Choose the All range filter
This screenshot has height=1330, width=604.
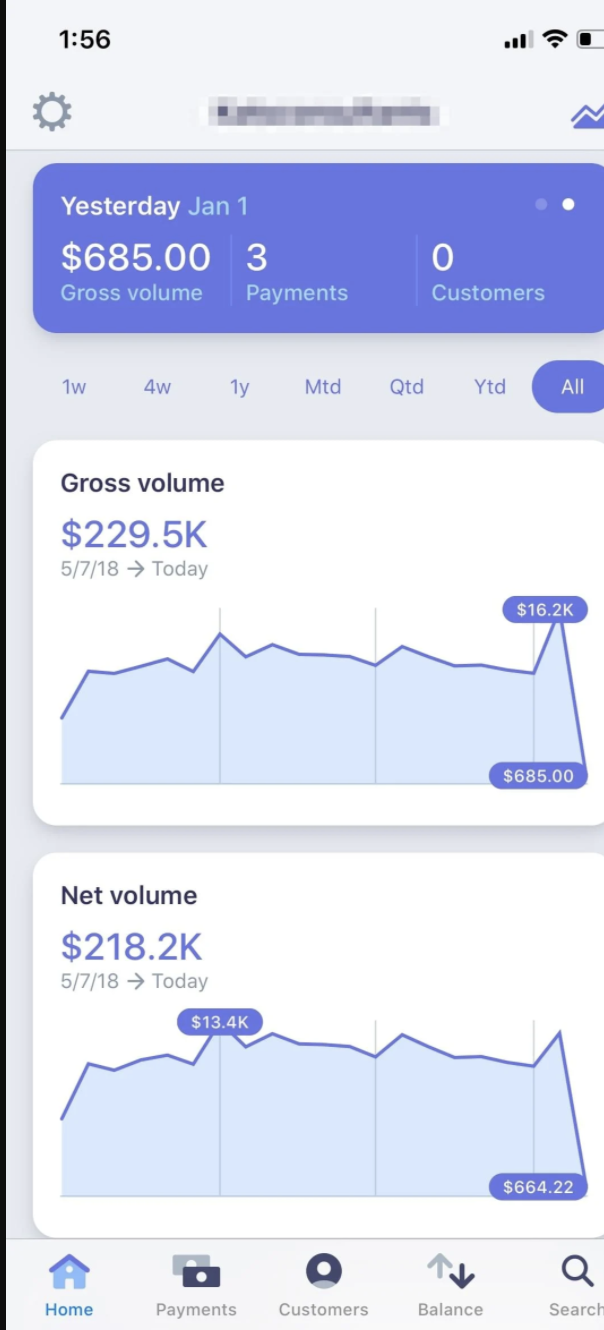click(x=571, y=387)
